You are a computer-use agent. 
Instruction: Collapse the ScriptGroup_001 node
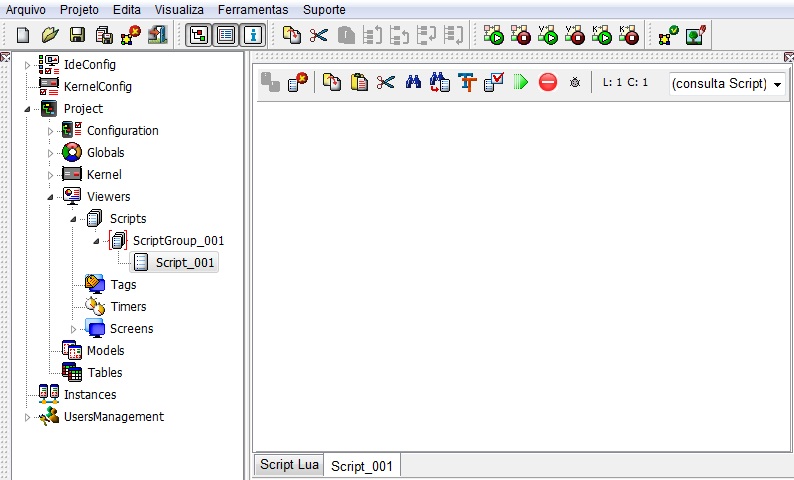tap(96, 241)
